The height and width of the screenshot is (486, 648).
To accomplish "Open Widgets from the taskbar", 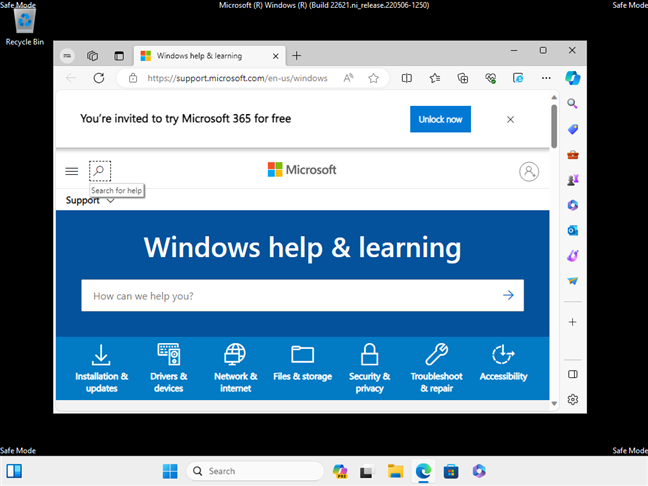I will 14,471.
